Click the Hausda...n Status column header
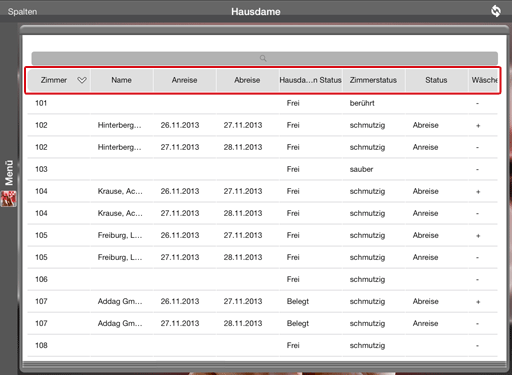The width and height of the screenshot is (512, 375). coord(310,80)
